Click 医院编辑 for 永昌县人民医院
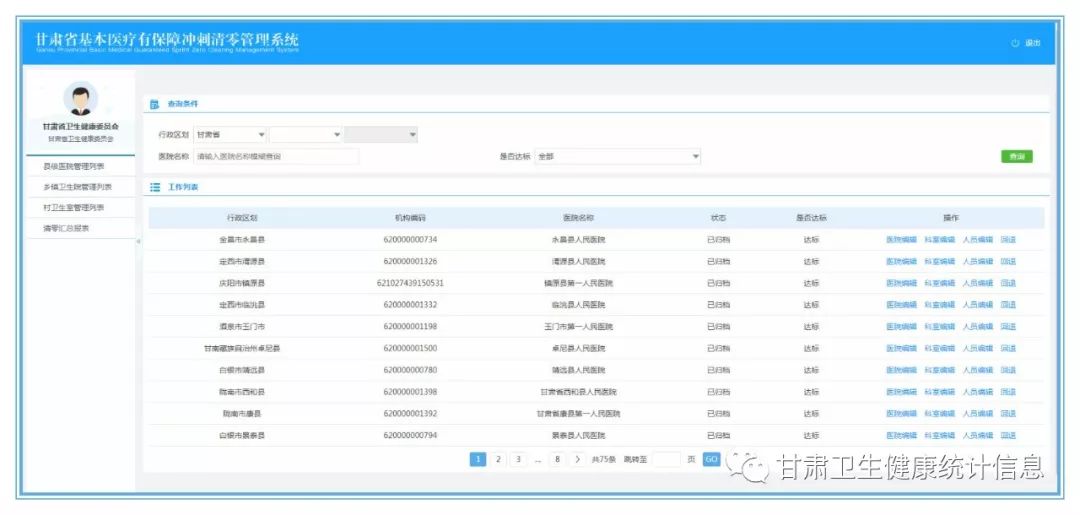This screenshot has width=1080, height=515. coord(901,240)
